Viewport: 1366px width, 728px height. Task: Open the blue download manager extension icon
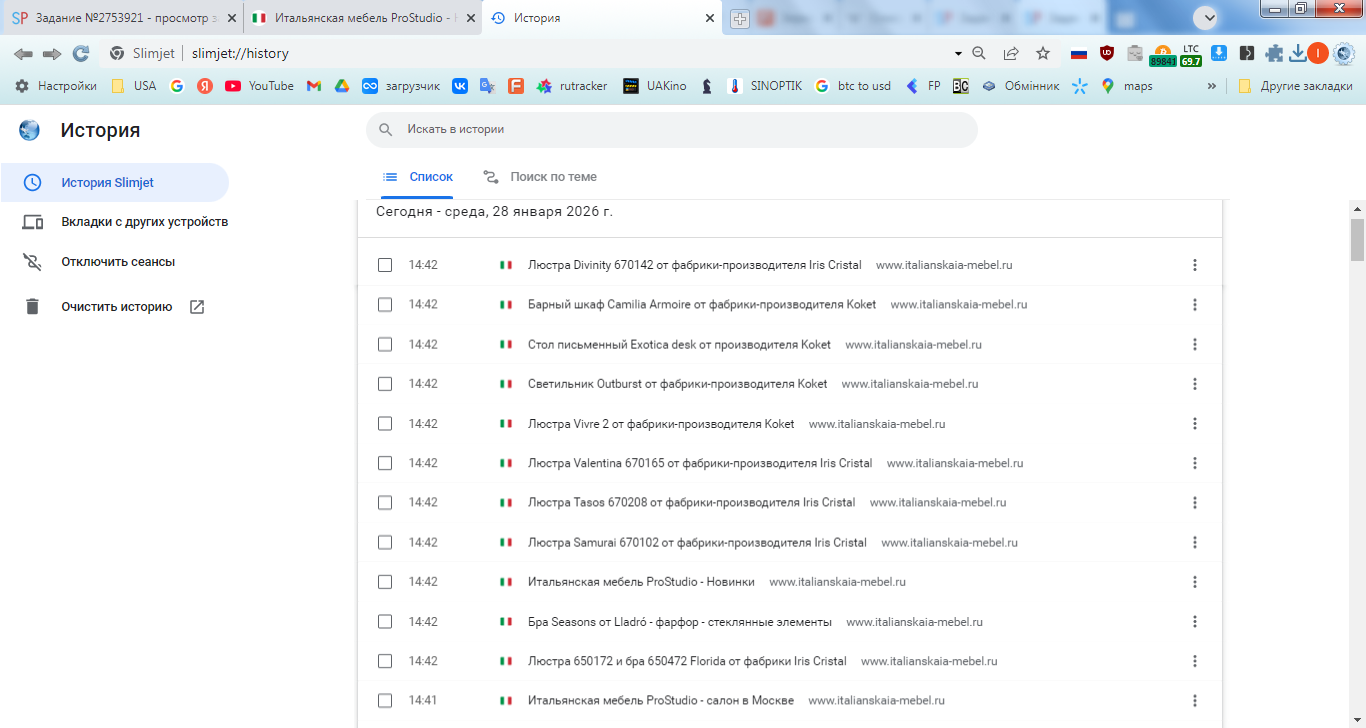tap(1219, 53)
